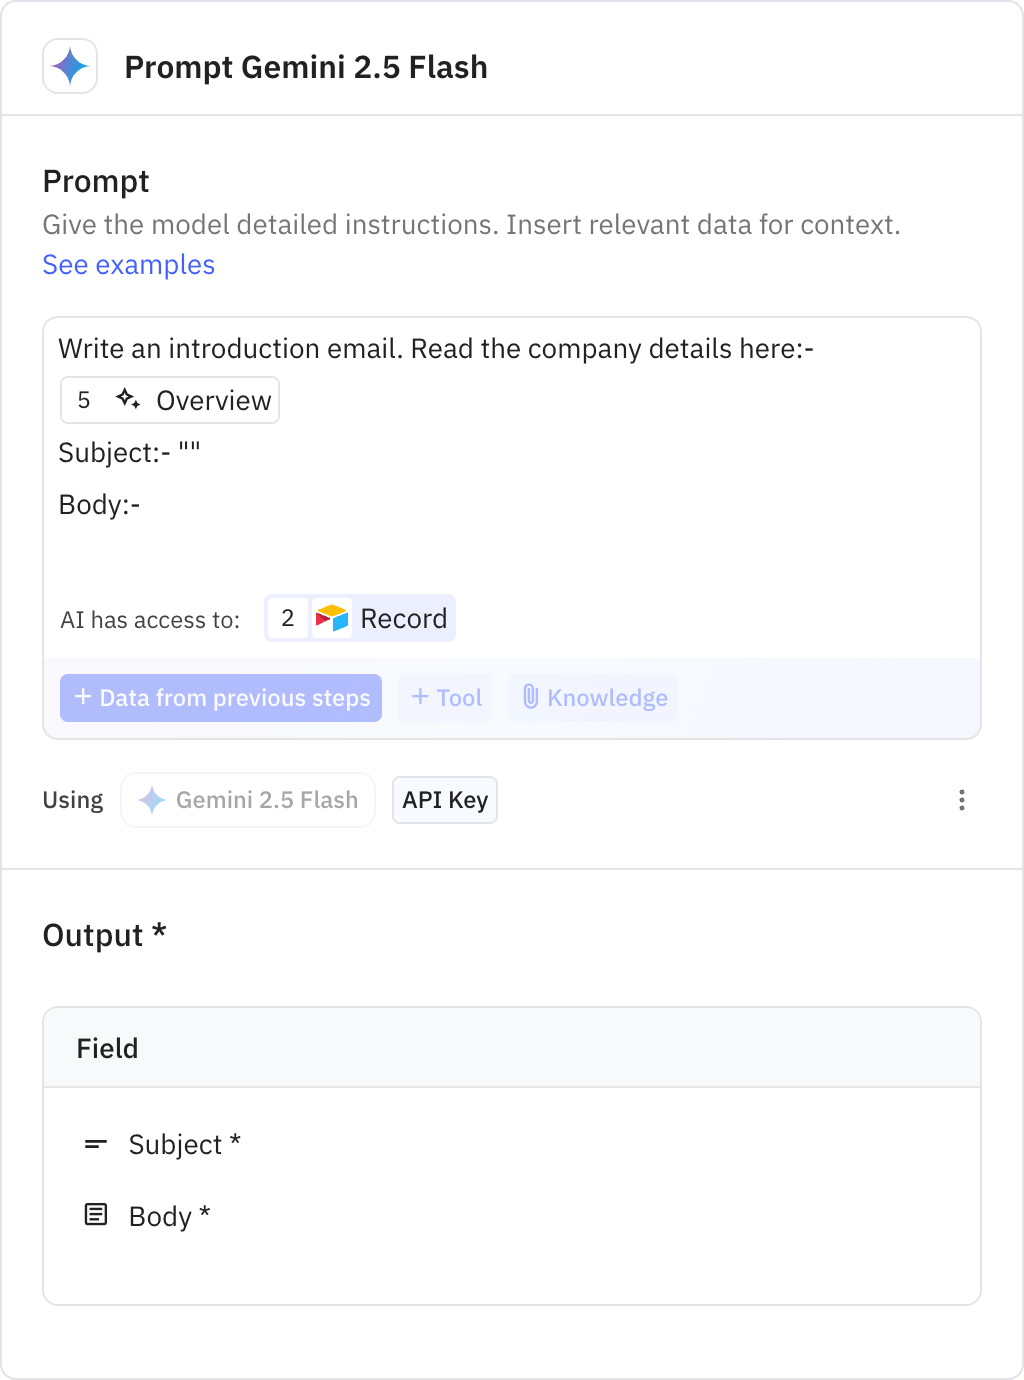Click the Knowledge button

click(592, 697)
